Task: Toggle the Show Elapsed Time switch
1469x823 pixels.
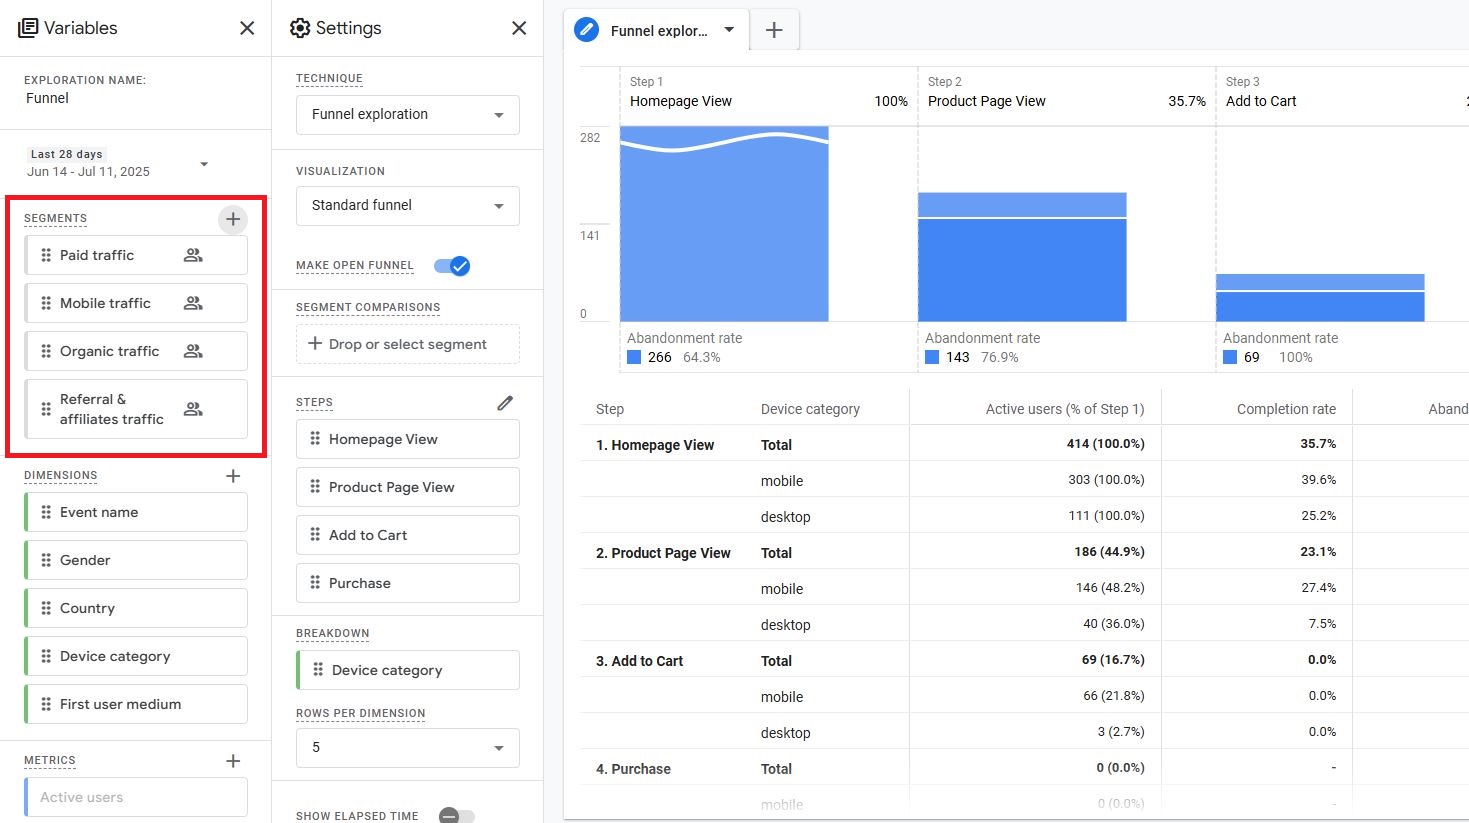Action: click(456, 816)
